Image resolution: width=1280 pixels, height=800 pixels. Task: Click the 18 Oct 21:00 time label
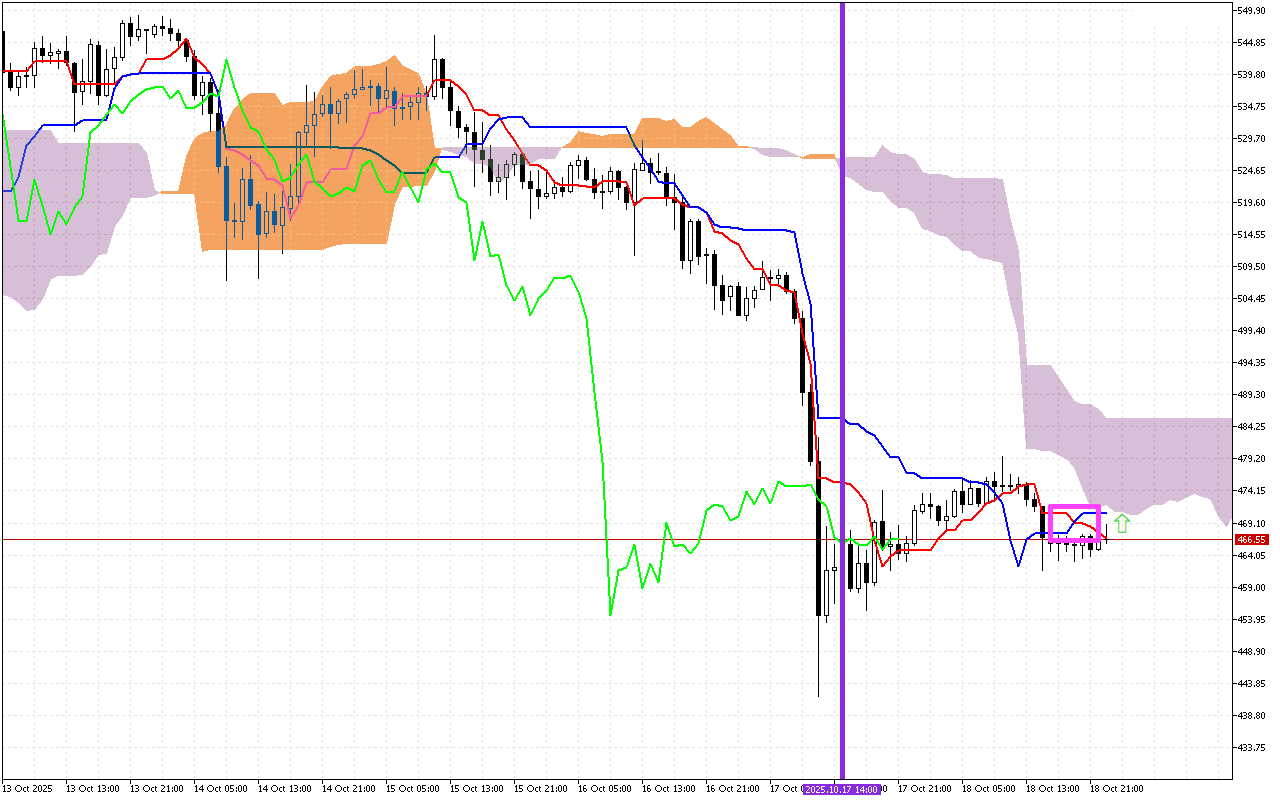(1116, 789)
